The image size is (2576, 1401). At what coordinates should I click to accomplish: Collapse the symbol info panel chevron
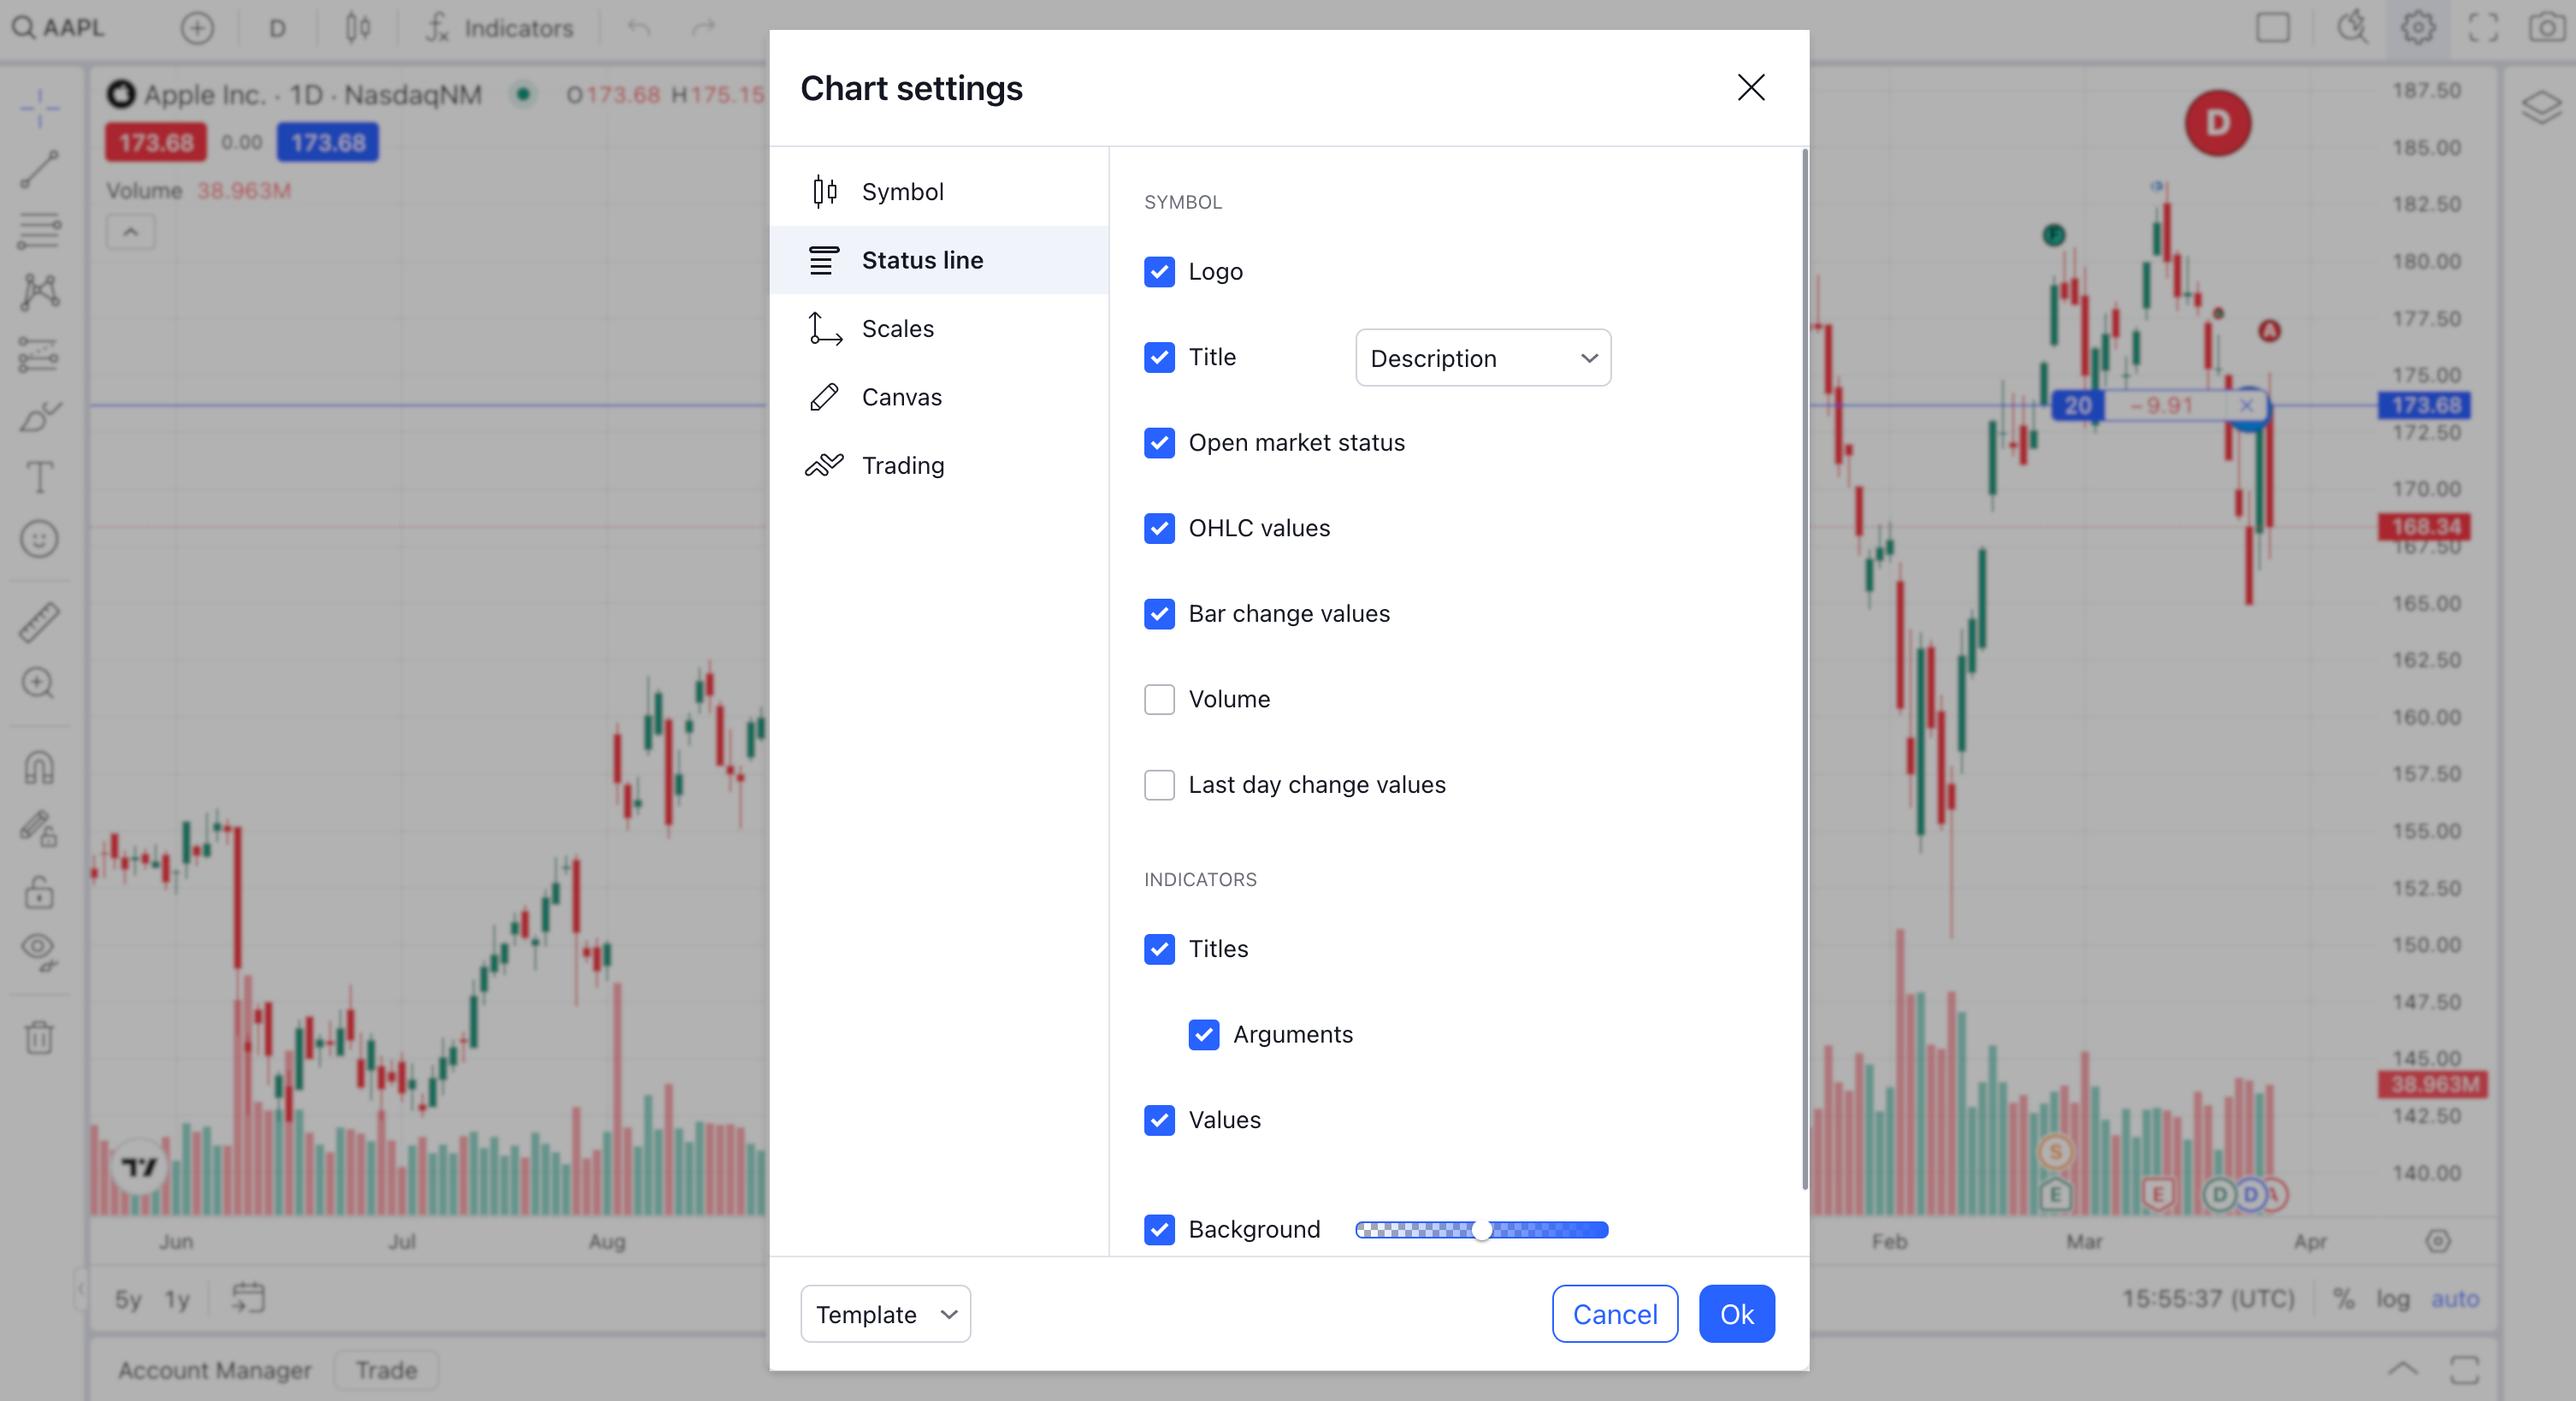click(x=130, y=231)
